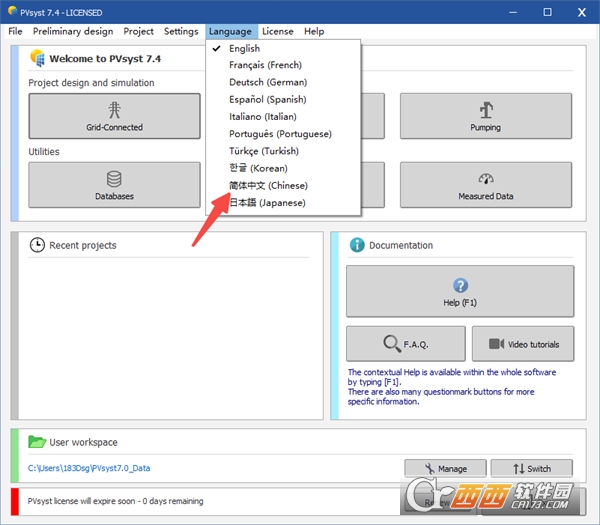The width and height of the screenshot is (600, 525).
Task: Click the video camera icon
Action: 496,344
